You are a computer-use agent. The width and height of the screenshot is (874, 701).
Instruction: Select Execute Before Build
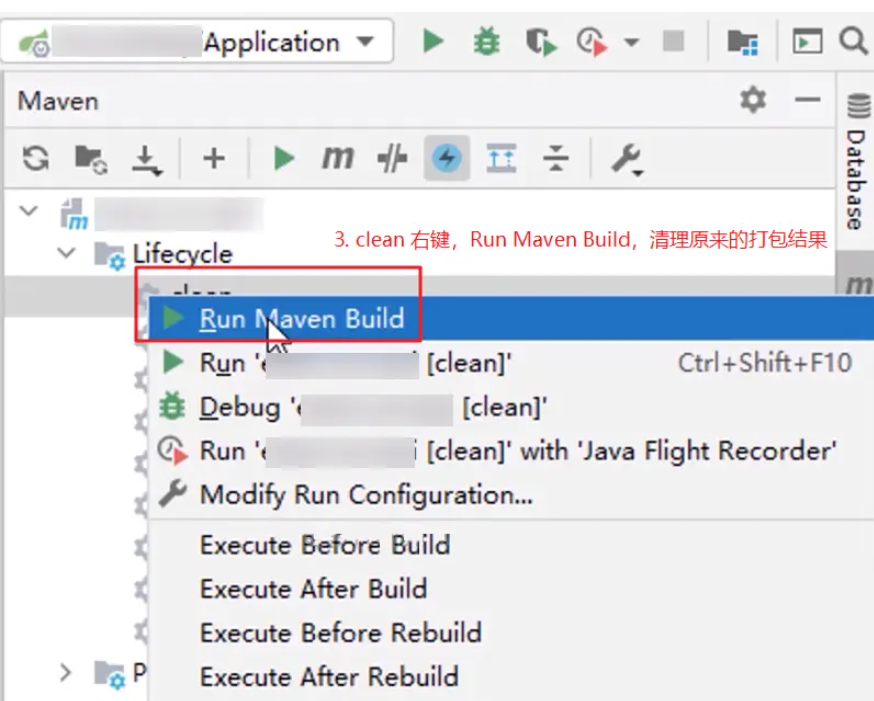pyautogui.click(x=325, y=545)
